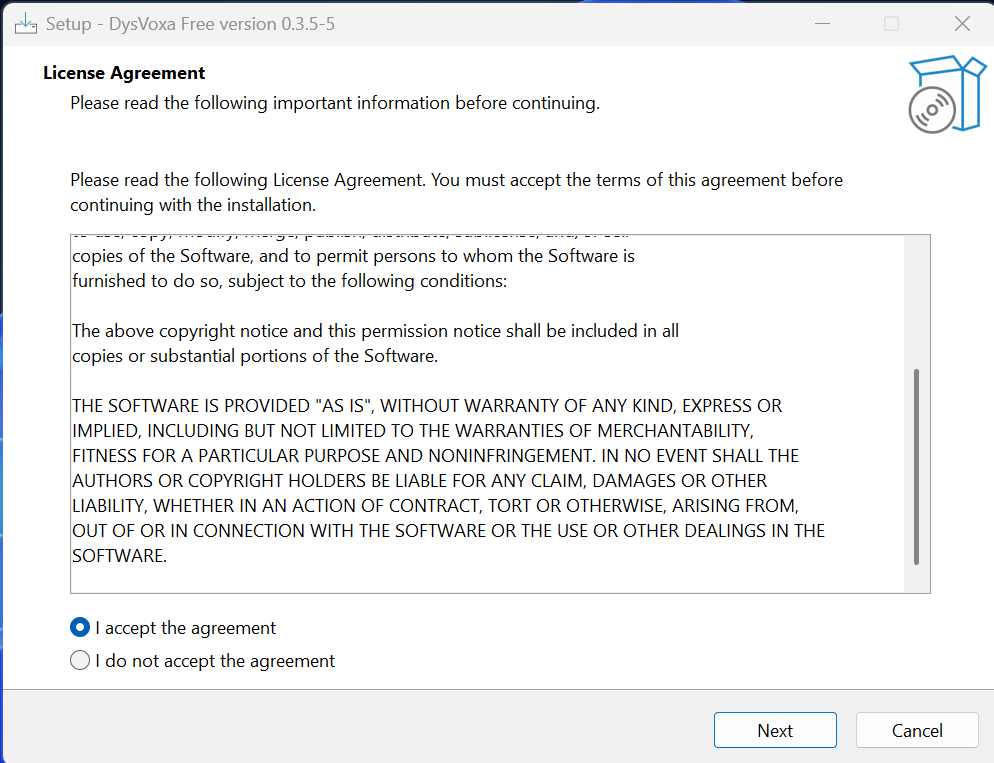Click the Cancel button
Viewport: 994px width, 763px height.
pyautogui.click(x=917, y=730)
